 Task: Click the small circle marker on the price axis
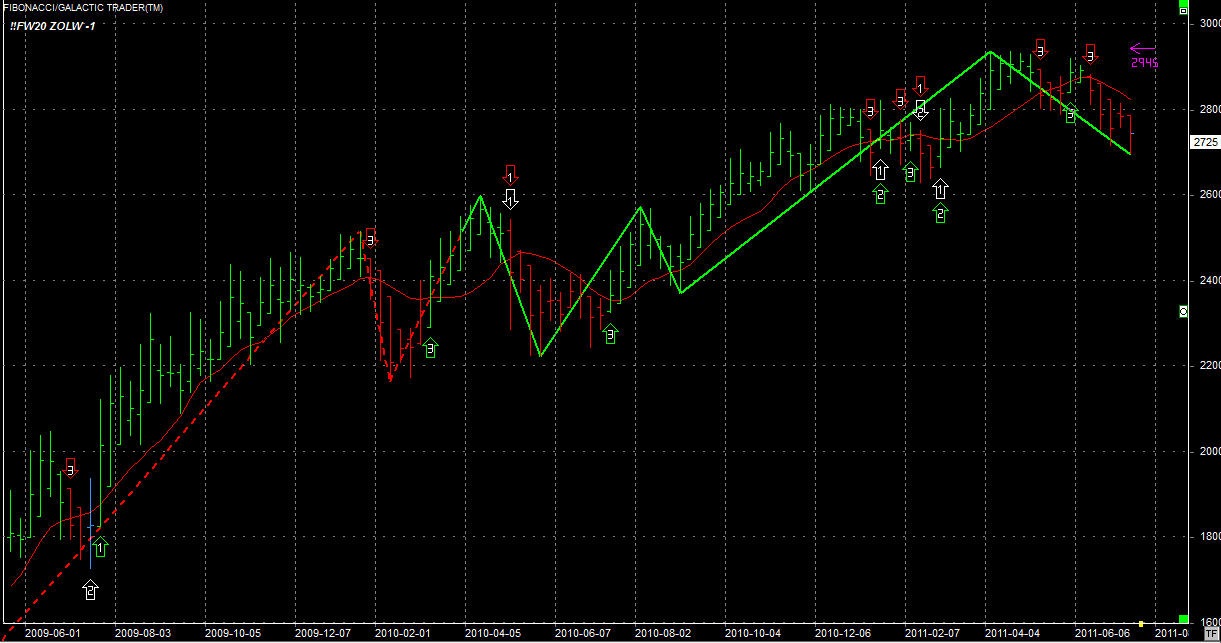click(x=1184, y=312)
